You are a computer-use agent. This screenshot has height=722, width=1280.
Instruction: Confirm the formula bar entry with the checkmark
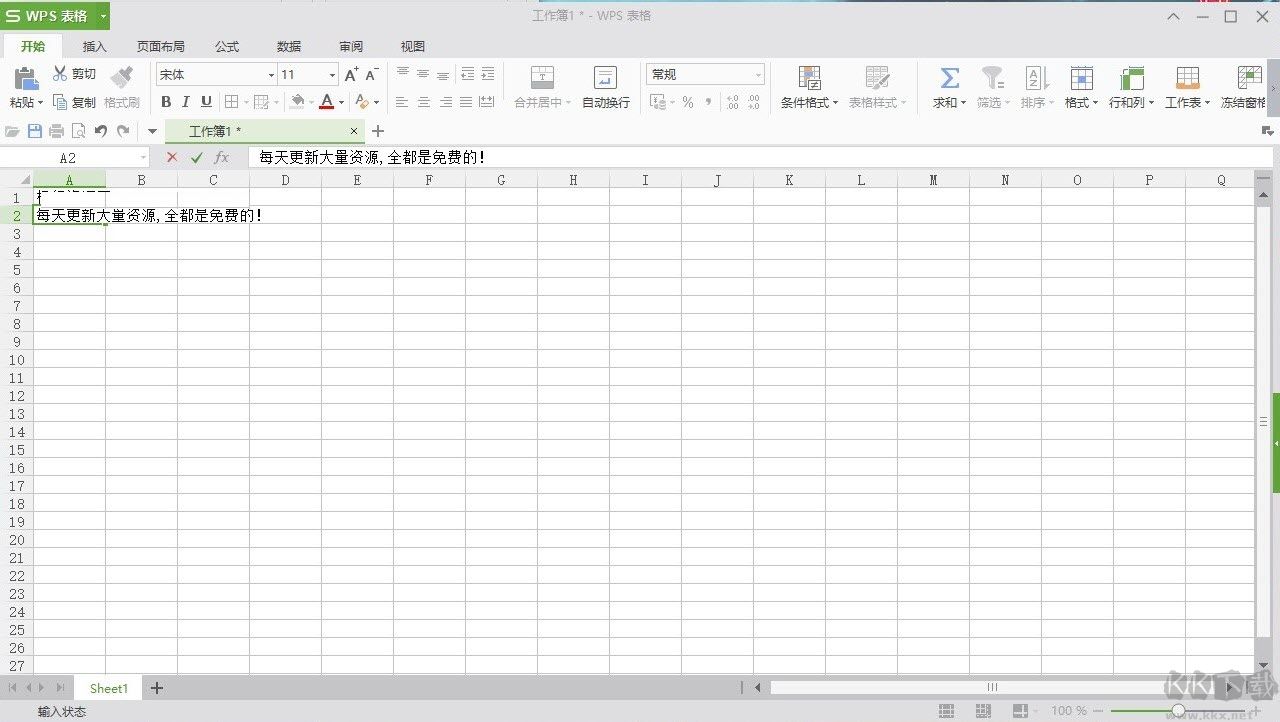coord(195,157)
